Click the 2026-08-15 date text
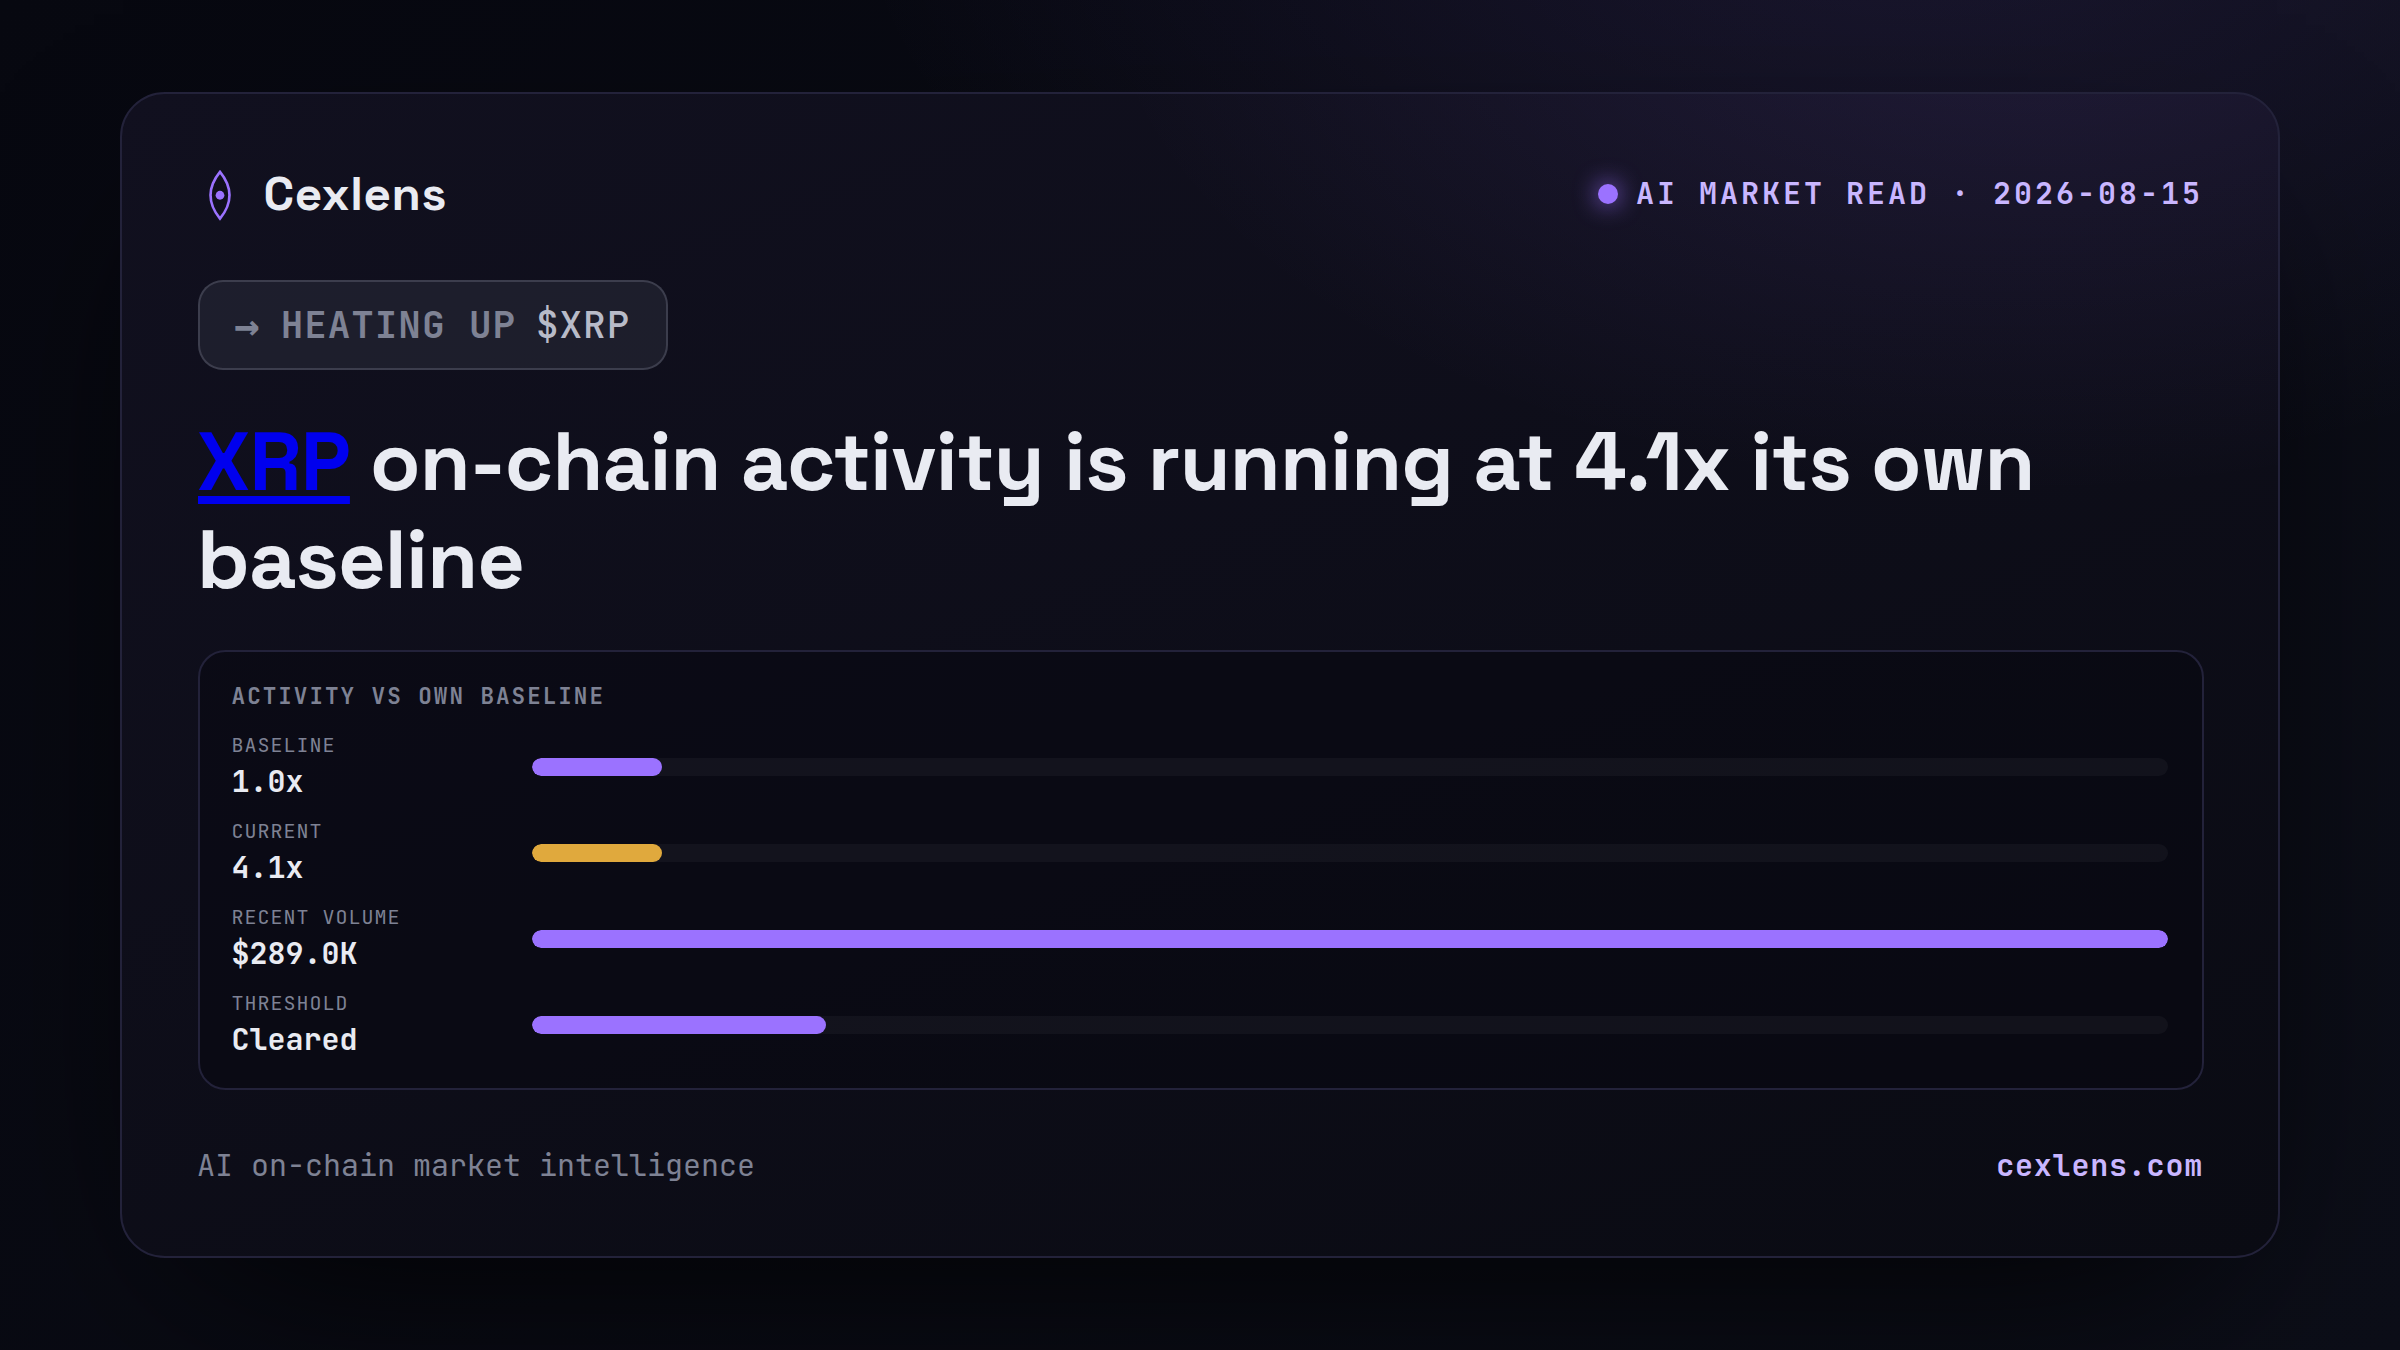Viewport: 2400px width, 1350px height. tap(2097, 194)
